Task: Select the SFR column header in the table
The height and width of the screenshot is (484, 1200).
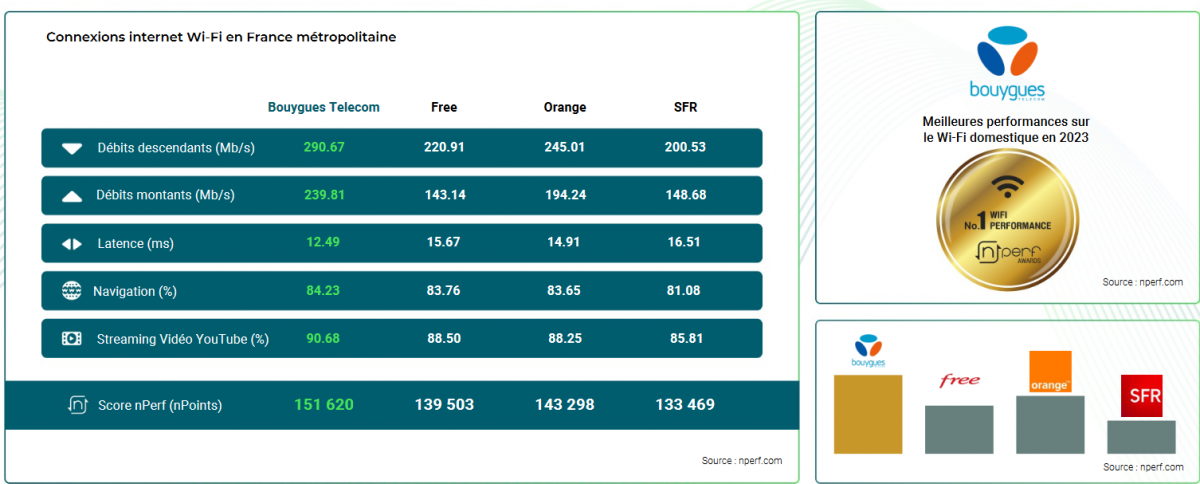Action: (686, 108)
